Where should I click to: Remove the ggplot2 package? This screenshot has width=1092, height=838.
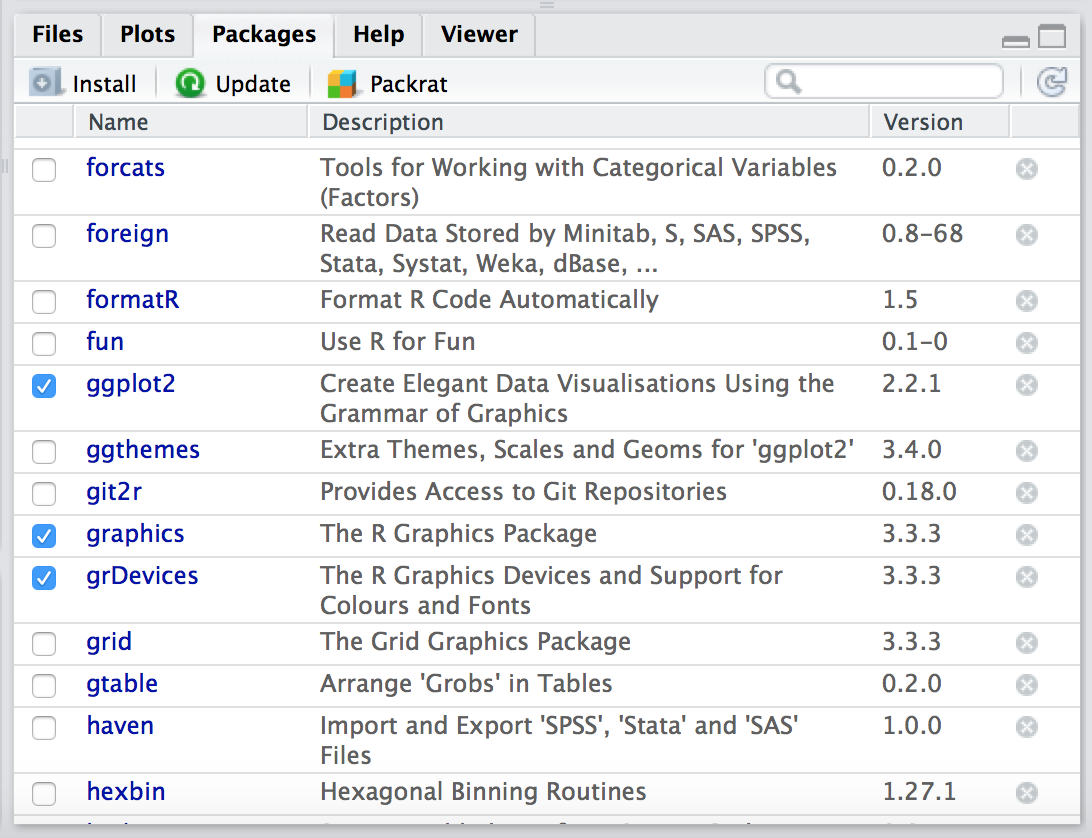click(1027, 385)
